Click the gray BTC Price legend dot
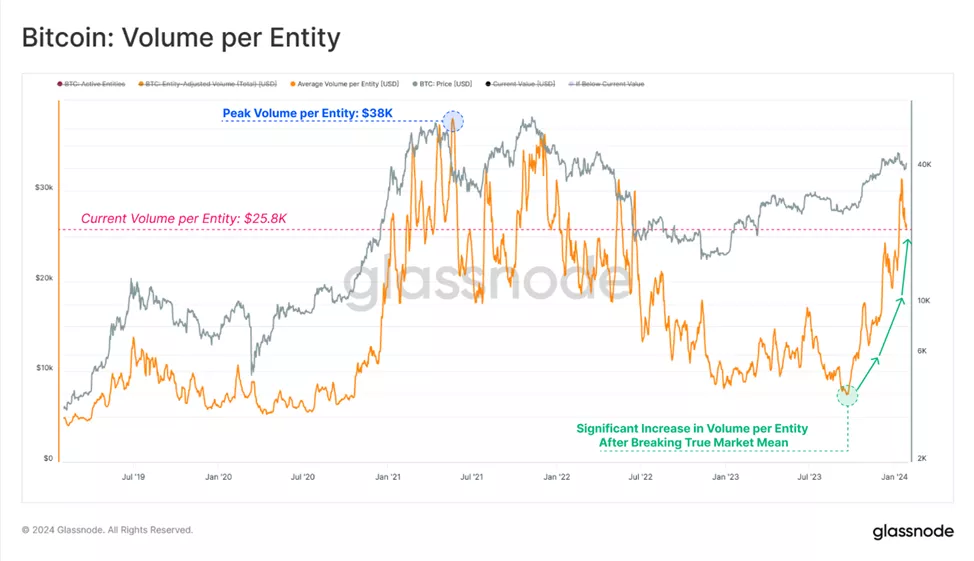This screenshot has height=561, width=974. (x=410, y=84)
